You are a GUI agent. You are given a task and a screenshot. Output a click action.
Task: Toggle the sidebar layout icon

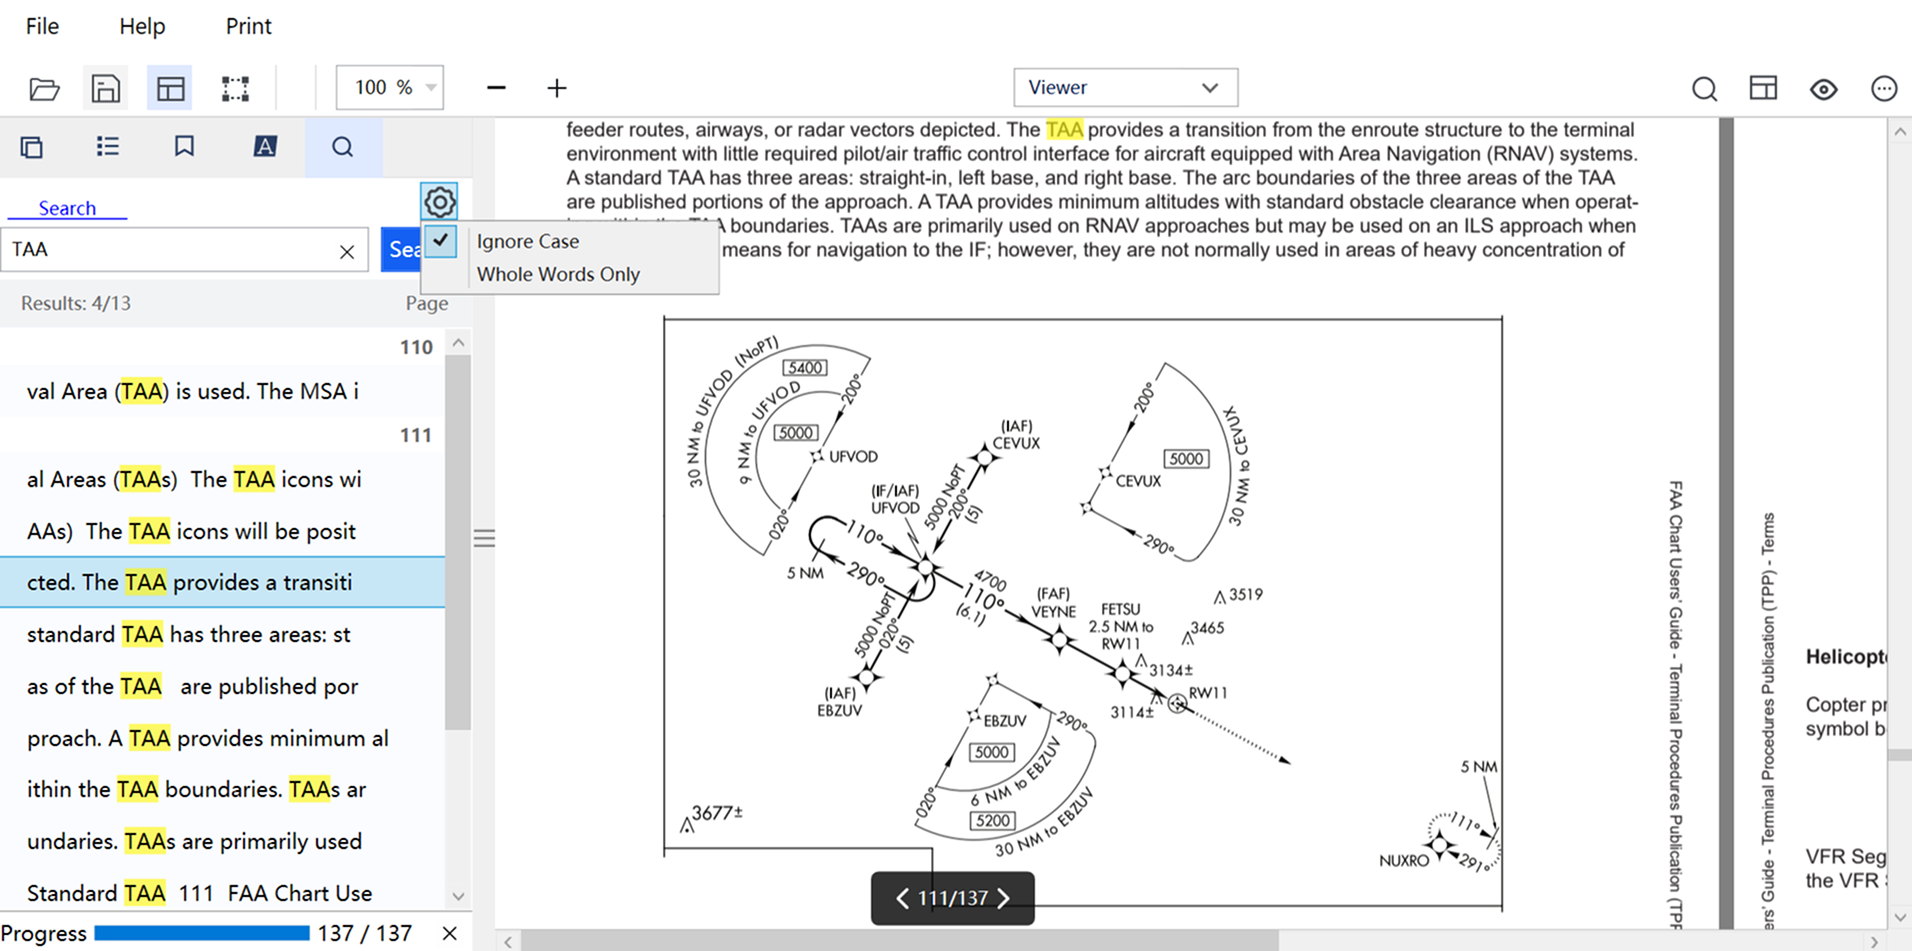[170, 88]
